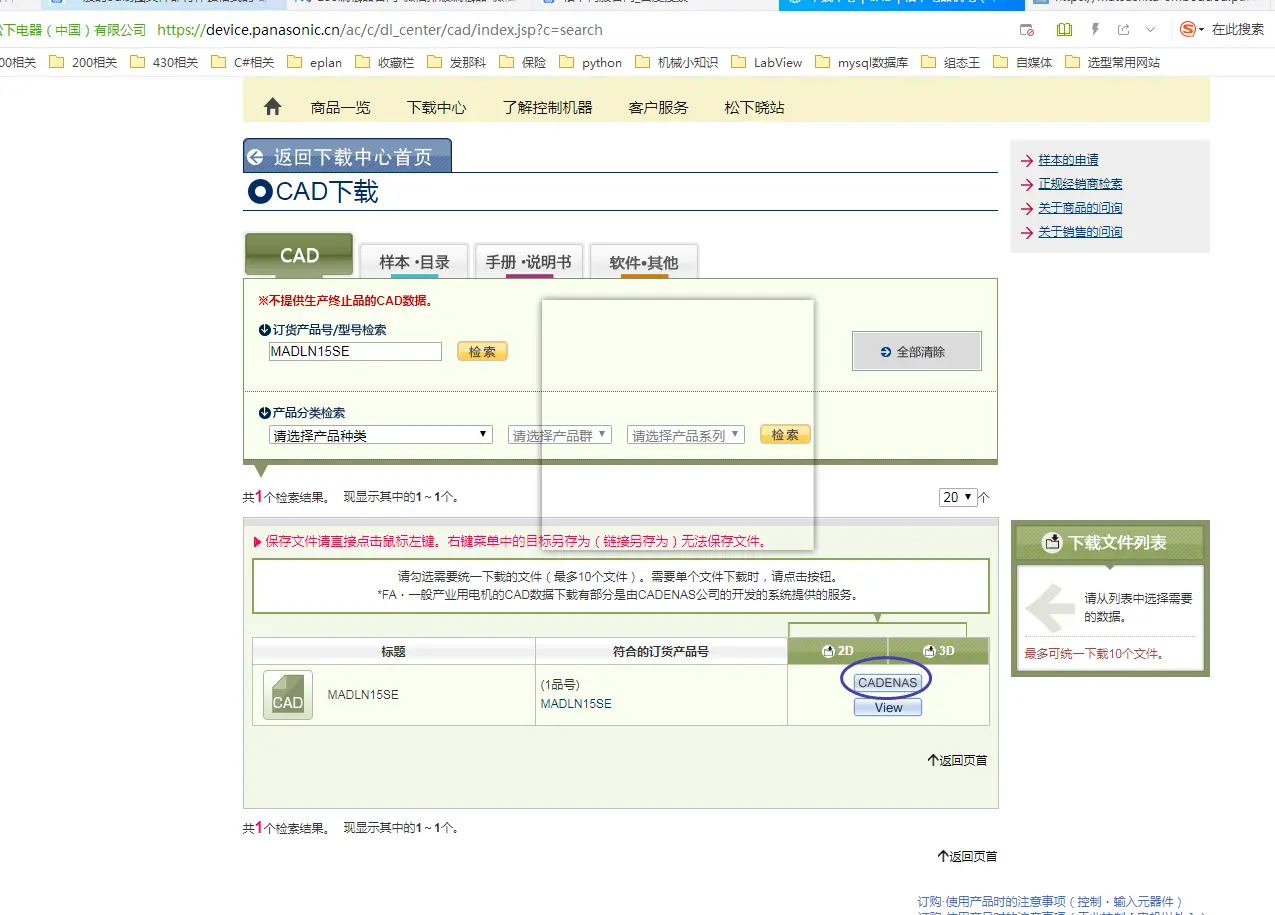Open the 430相关 bookmark folder
1275x915 pixels.
pos(163,62)
